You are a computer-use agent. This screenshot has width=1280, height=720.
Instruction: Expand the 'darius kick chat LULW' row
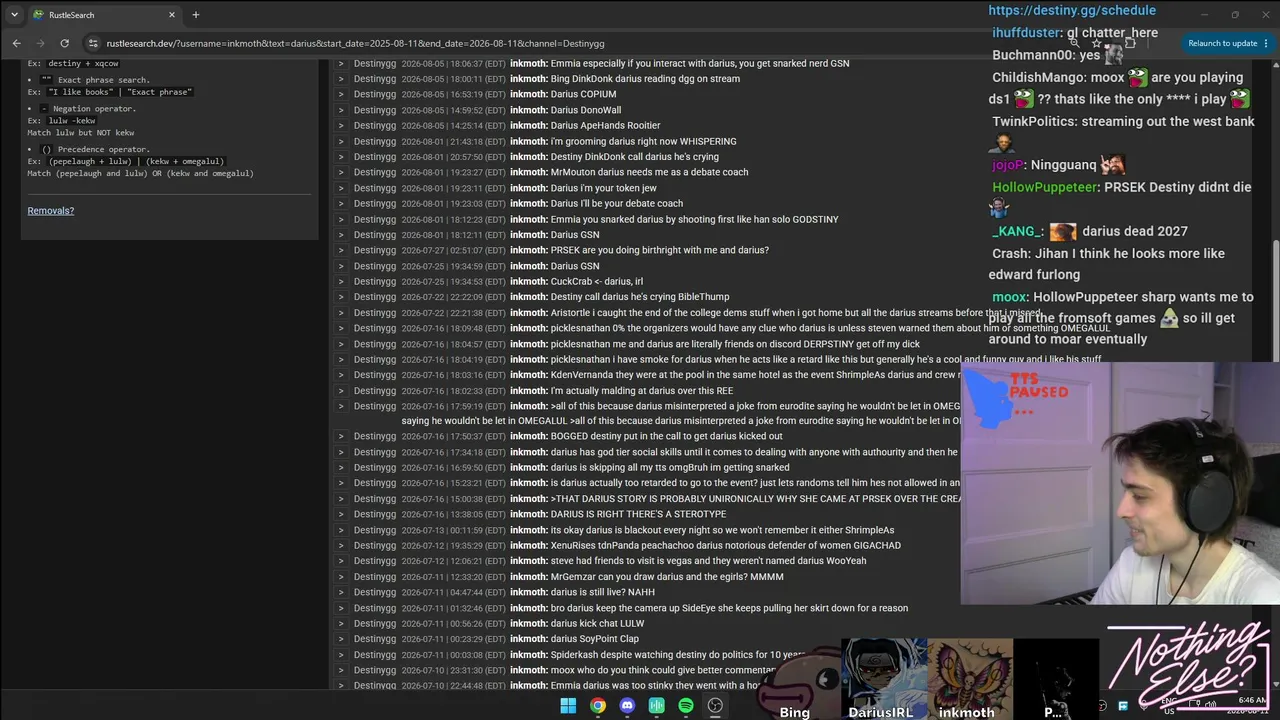[x=340, y=624]
